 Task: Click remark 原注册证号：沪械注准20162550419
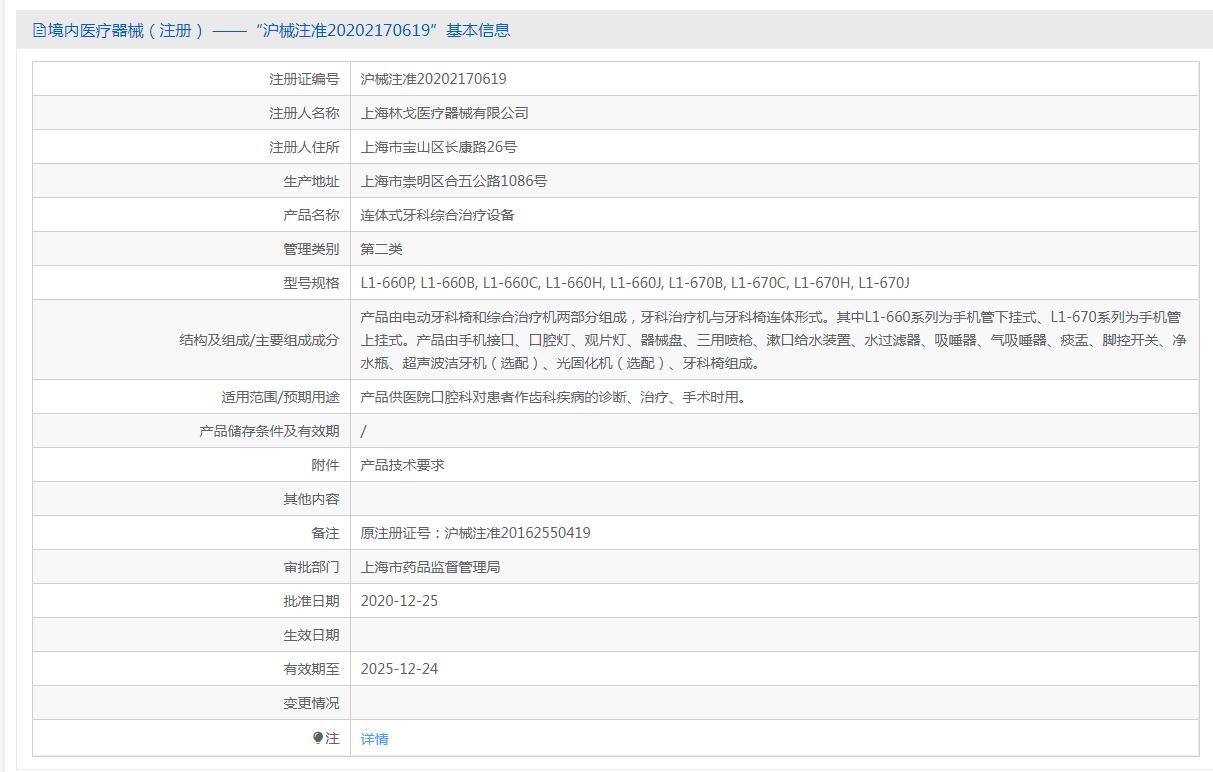[x=475, y=533]
